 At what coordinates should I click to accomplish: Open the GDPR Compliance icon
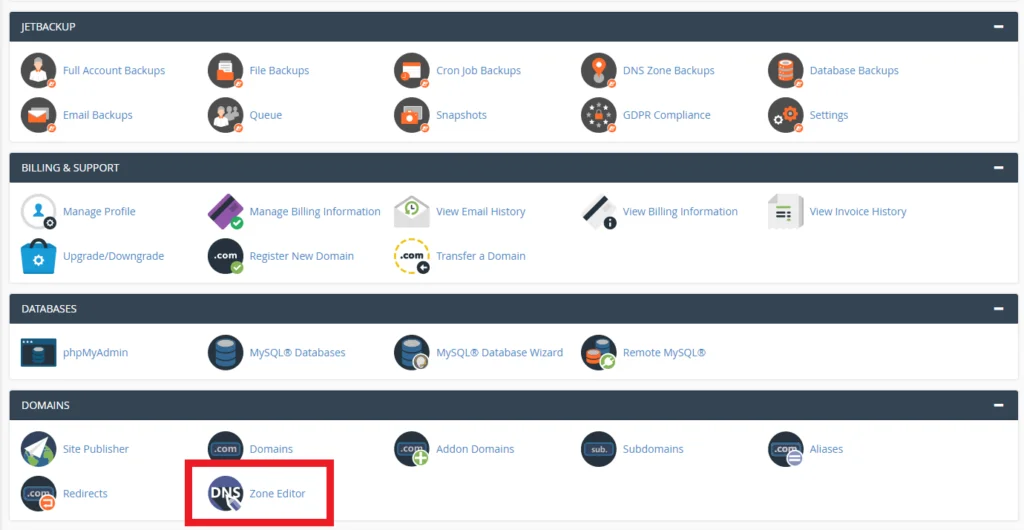(599, 115)
